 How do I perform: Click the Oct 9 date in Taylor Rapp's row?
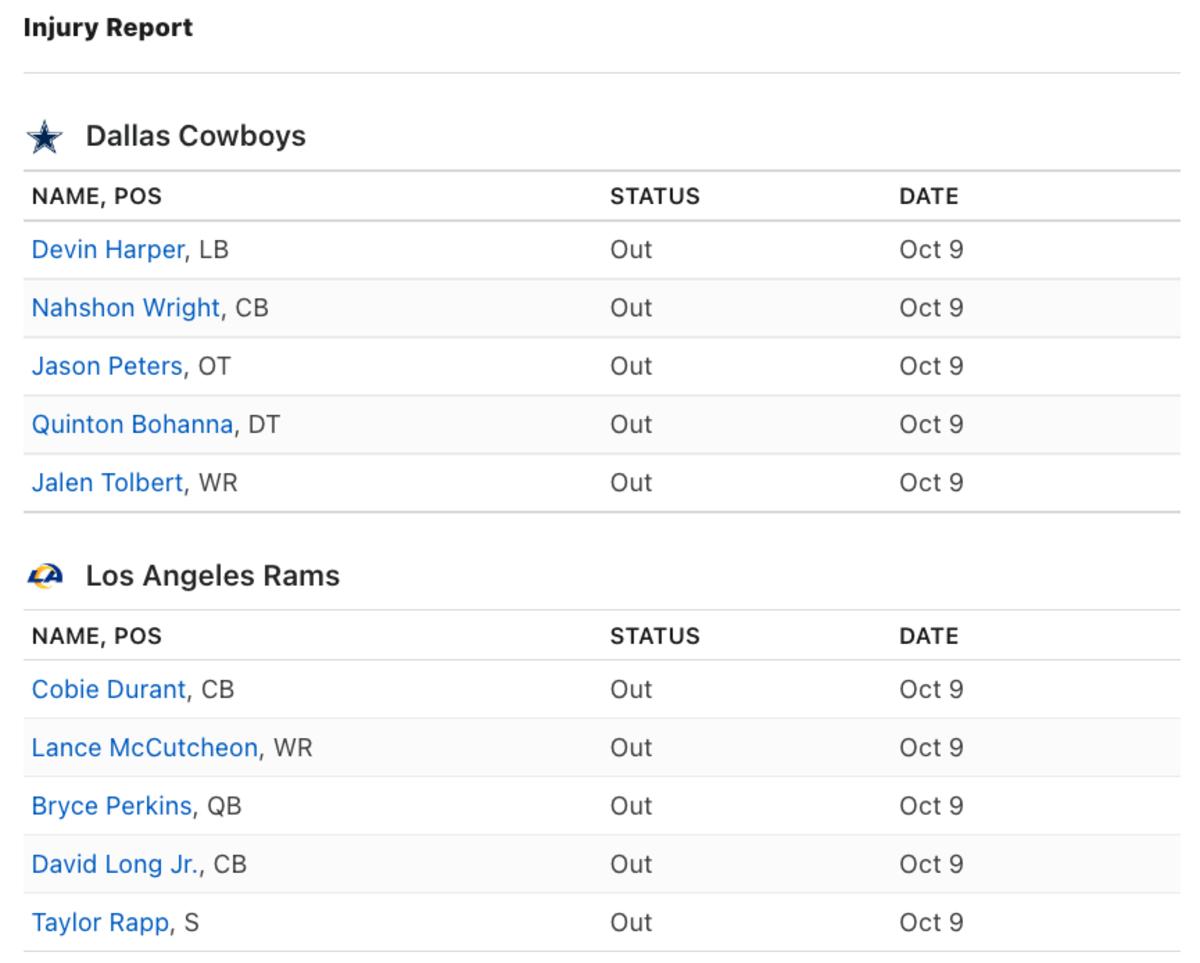[931, 922]
